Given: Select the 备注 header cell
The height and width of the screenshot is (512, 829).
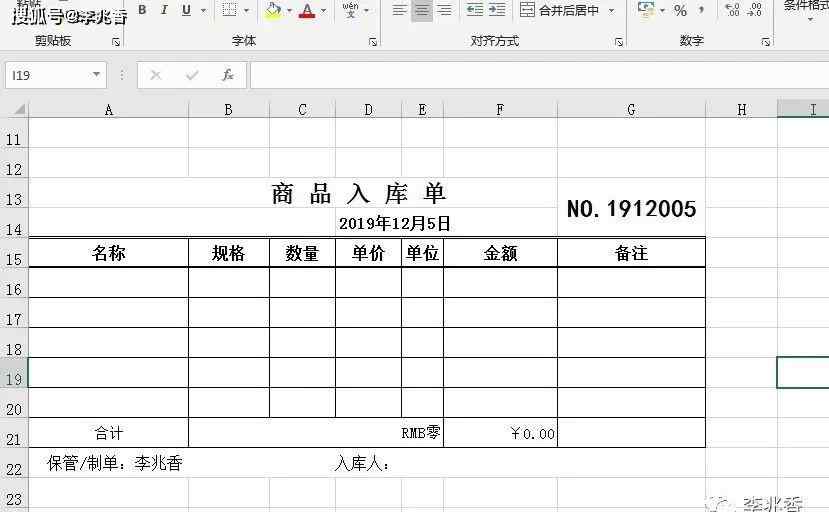Looking at the screenshot, I should point(631,253).
